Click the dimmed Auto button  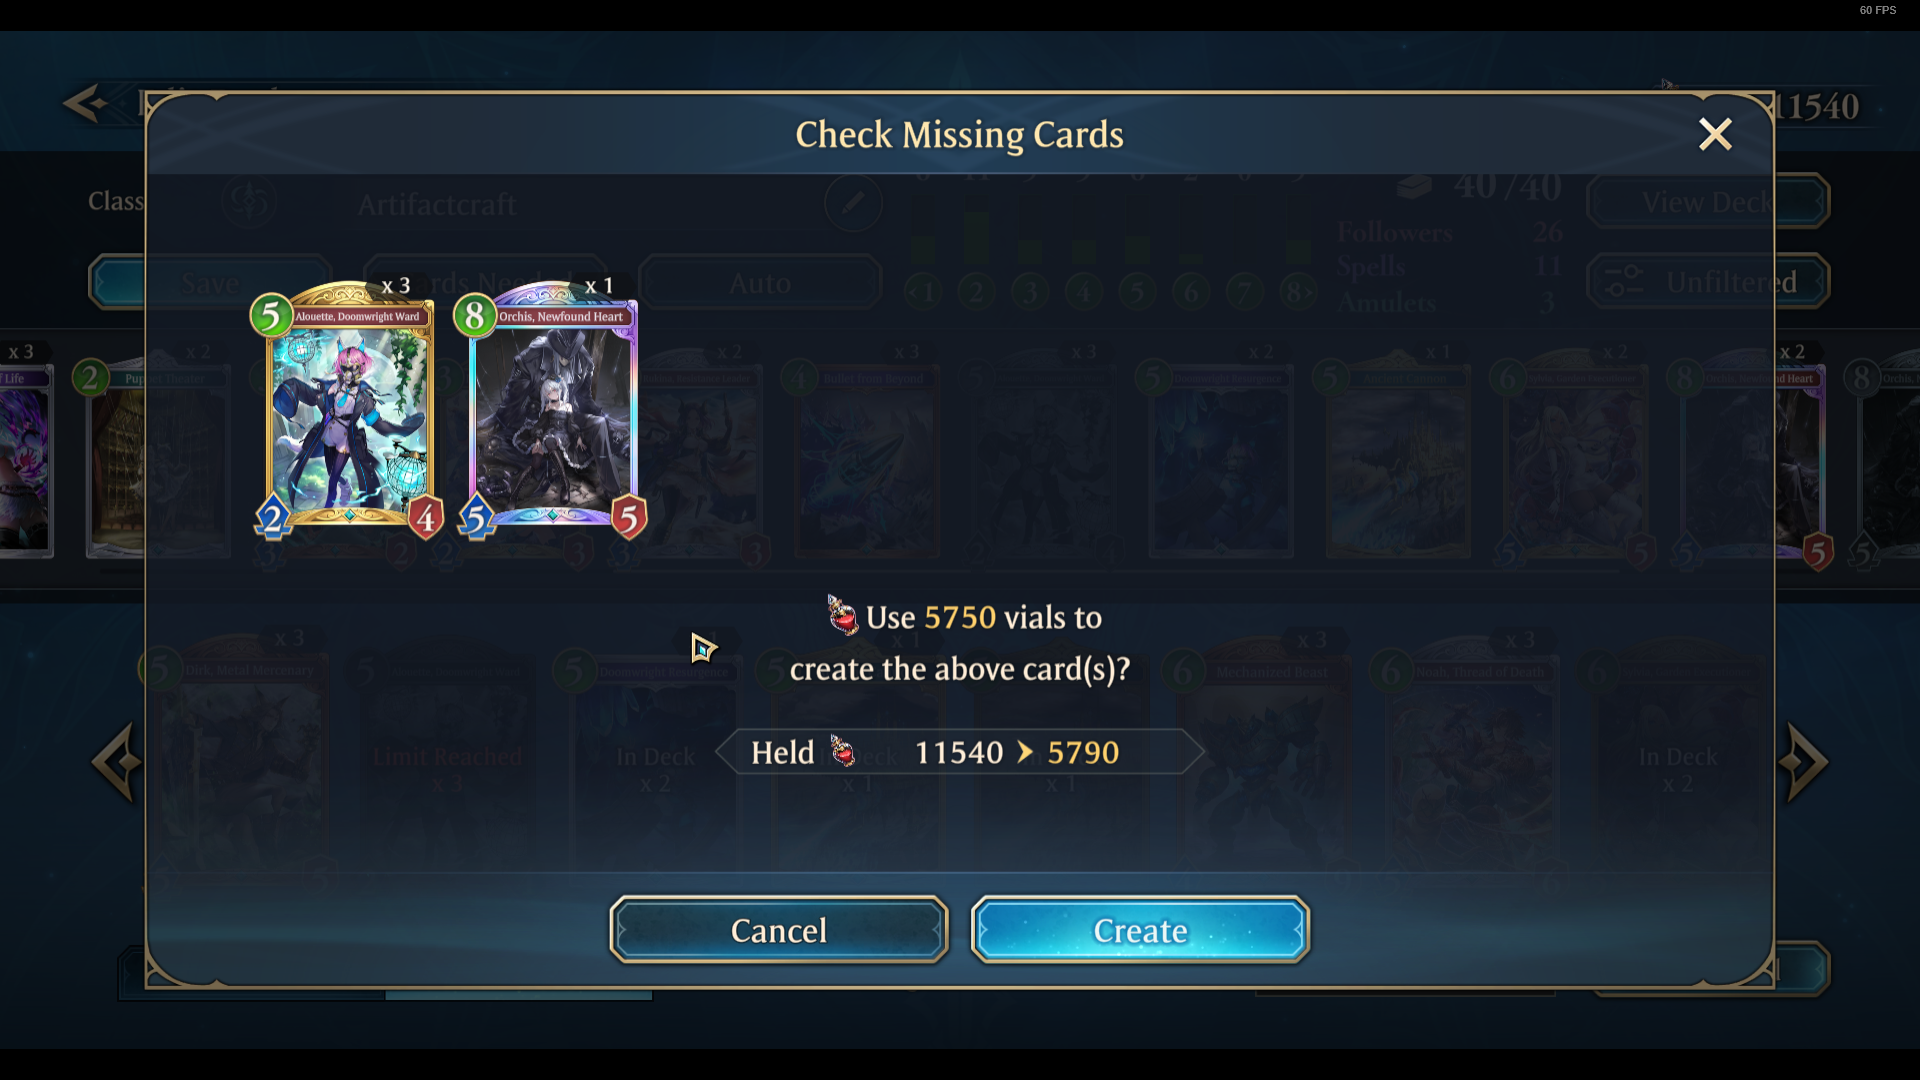coord(760,283)
